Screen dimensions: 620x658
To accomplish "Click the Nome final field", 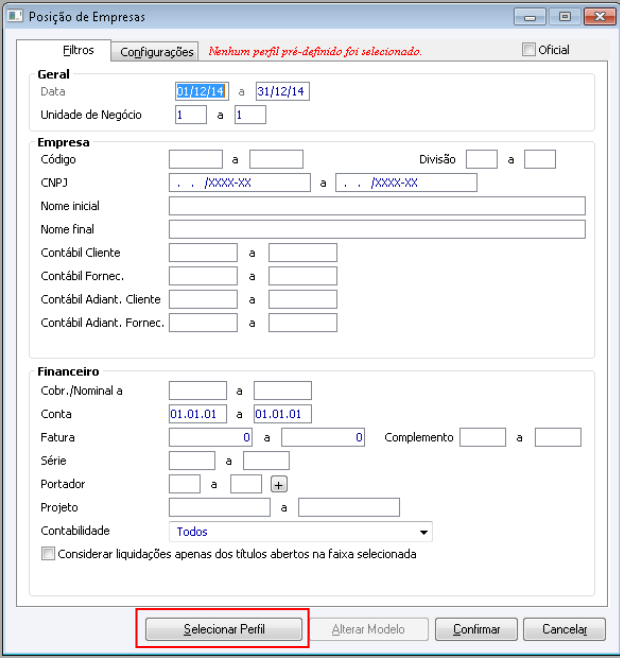I will pyautogui.click(x=377, y=230).
